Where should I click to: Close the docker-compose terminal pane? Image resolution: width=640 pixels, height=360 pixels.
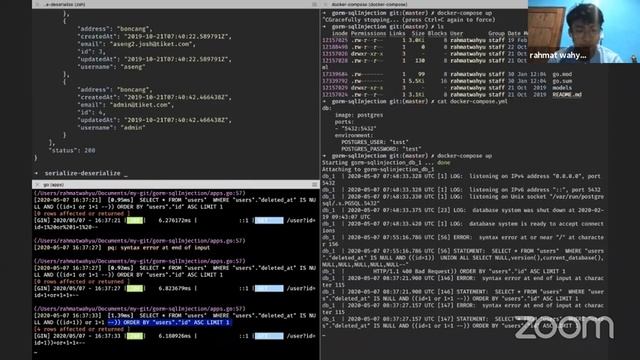click(325, 4)
